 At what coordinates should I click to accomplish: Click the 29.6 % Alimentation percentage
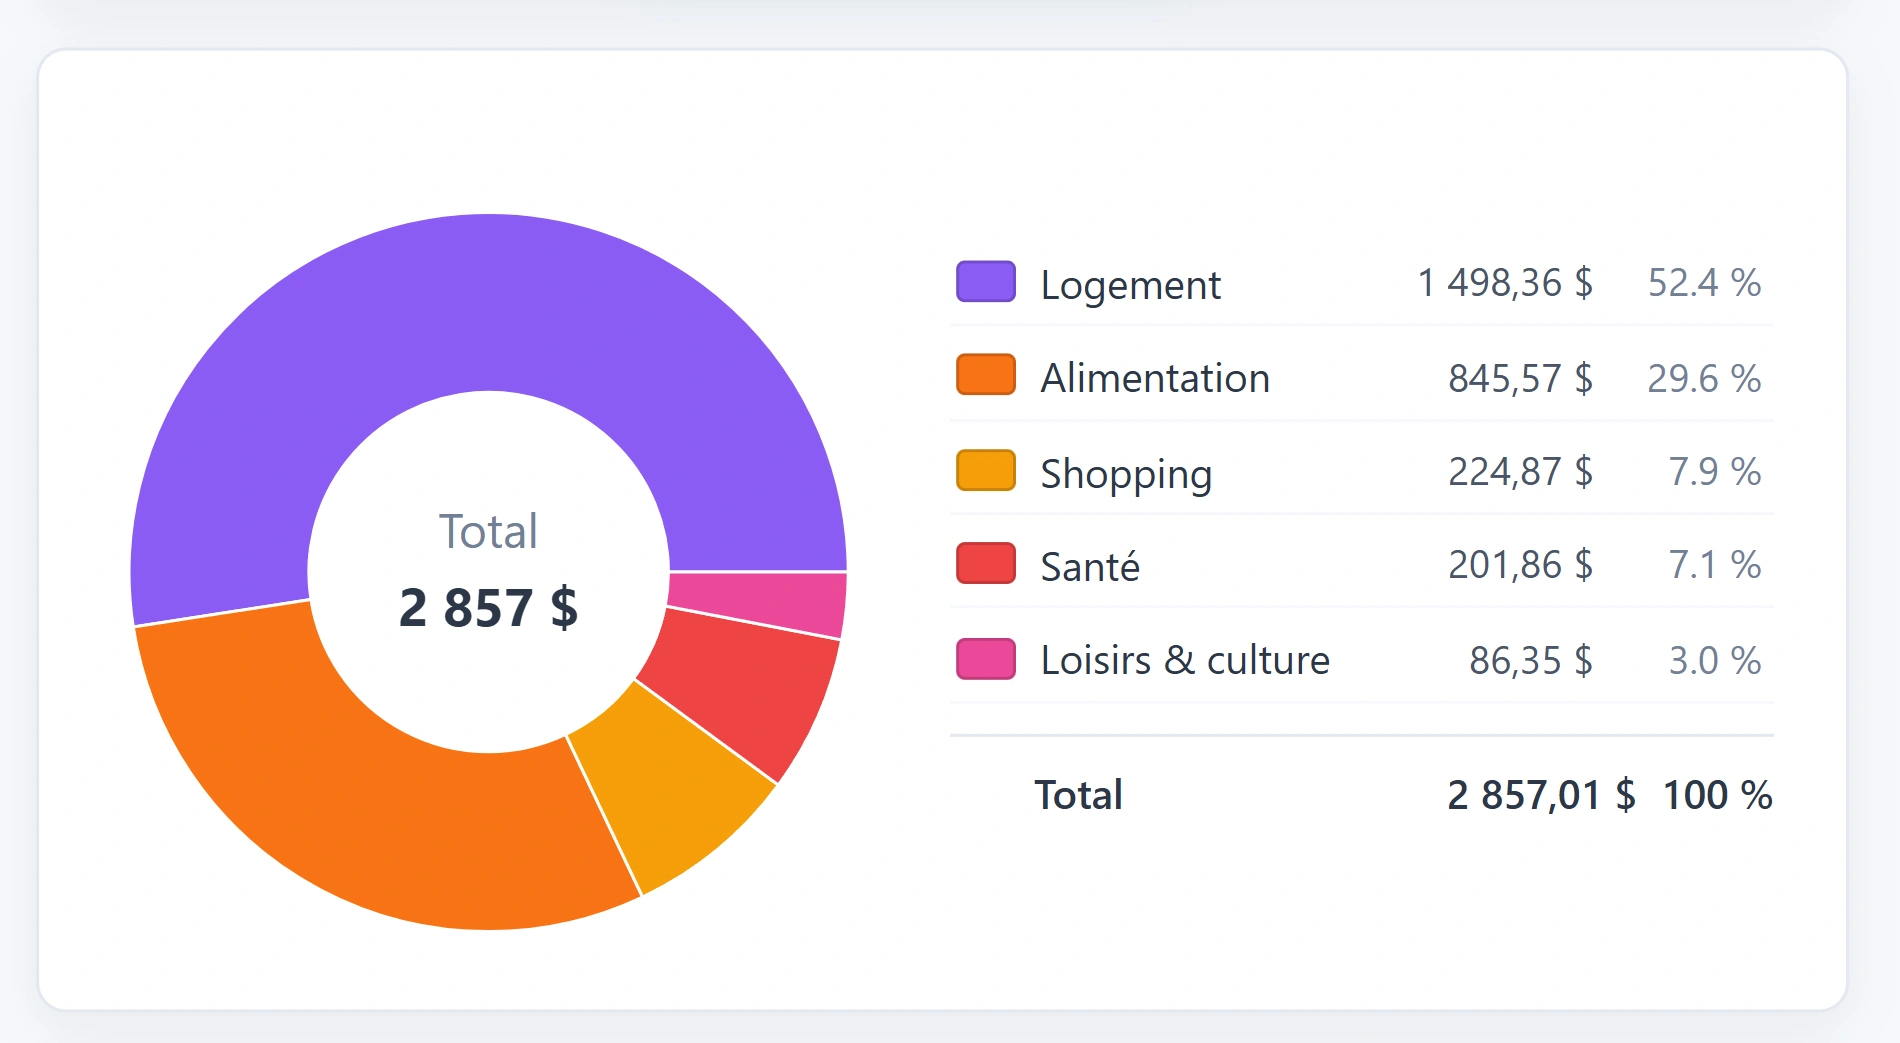[x=1704, y=379]
